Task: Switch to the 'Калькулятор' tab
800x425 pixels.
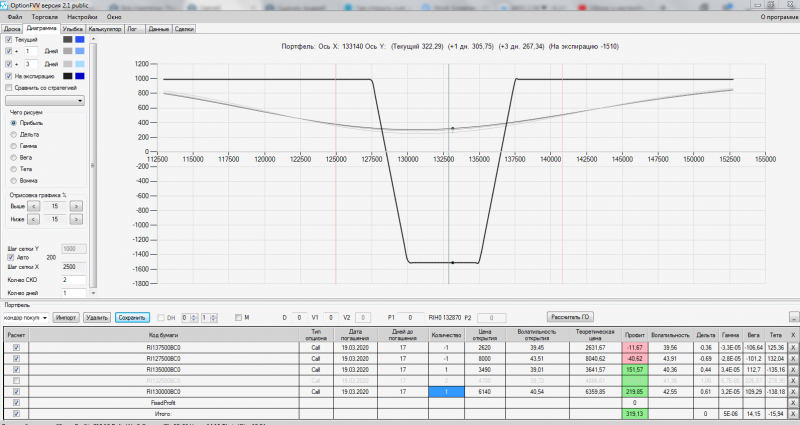Action: [105, 29]
